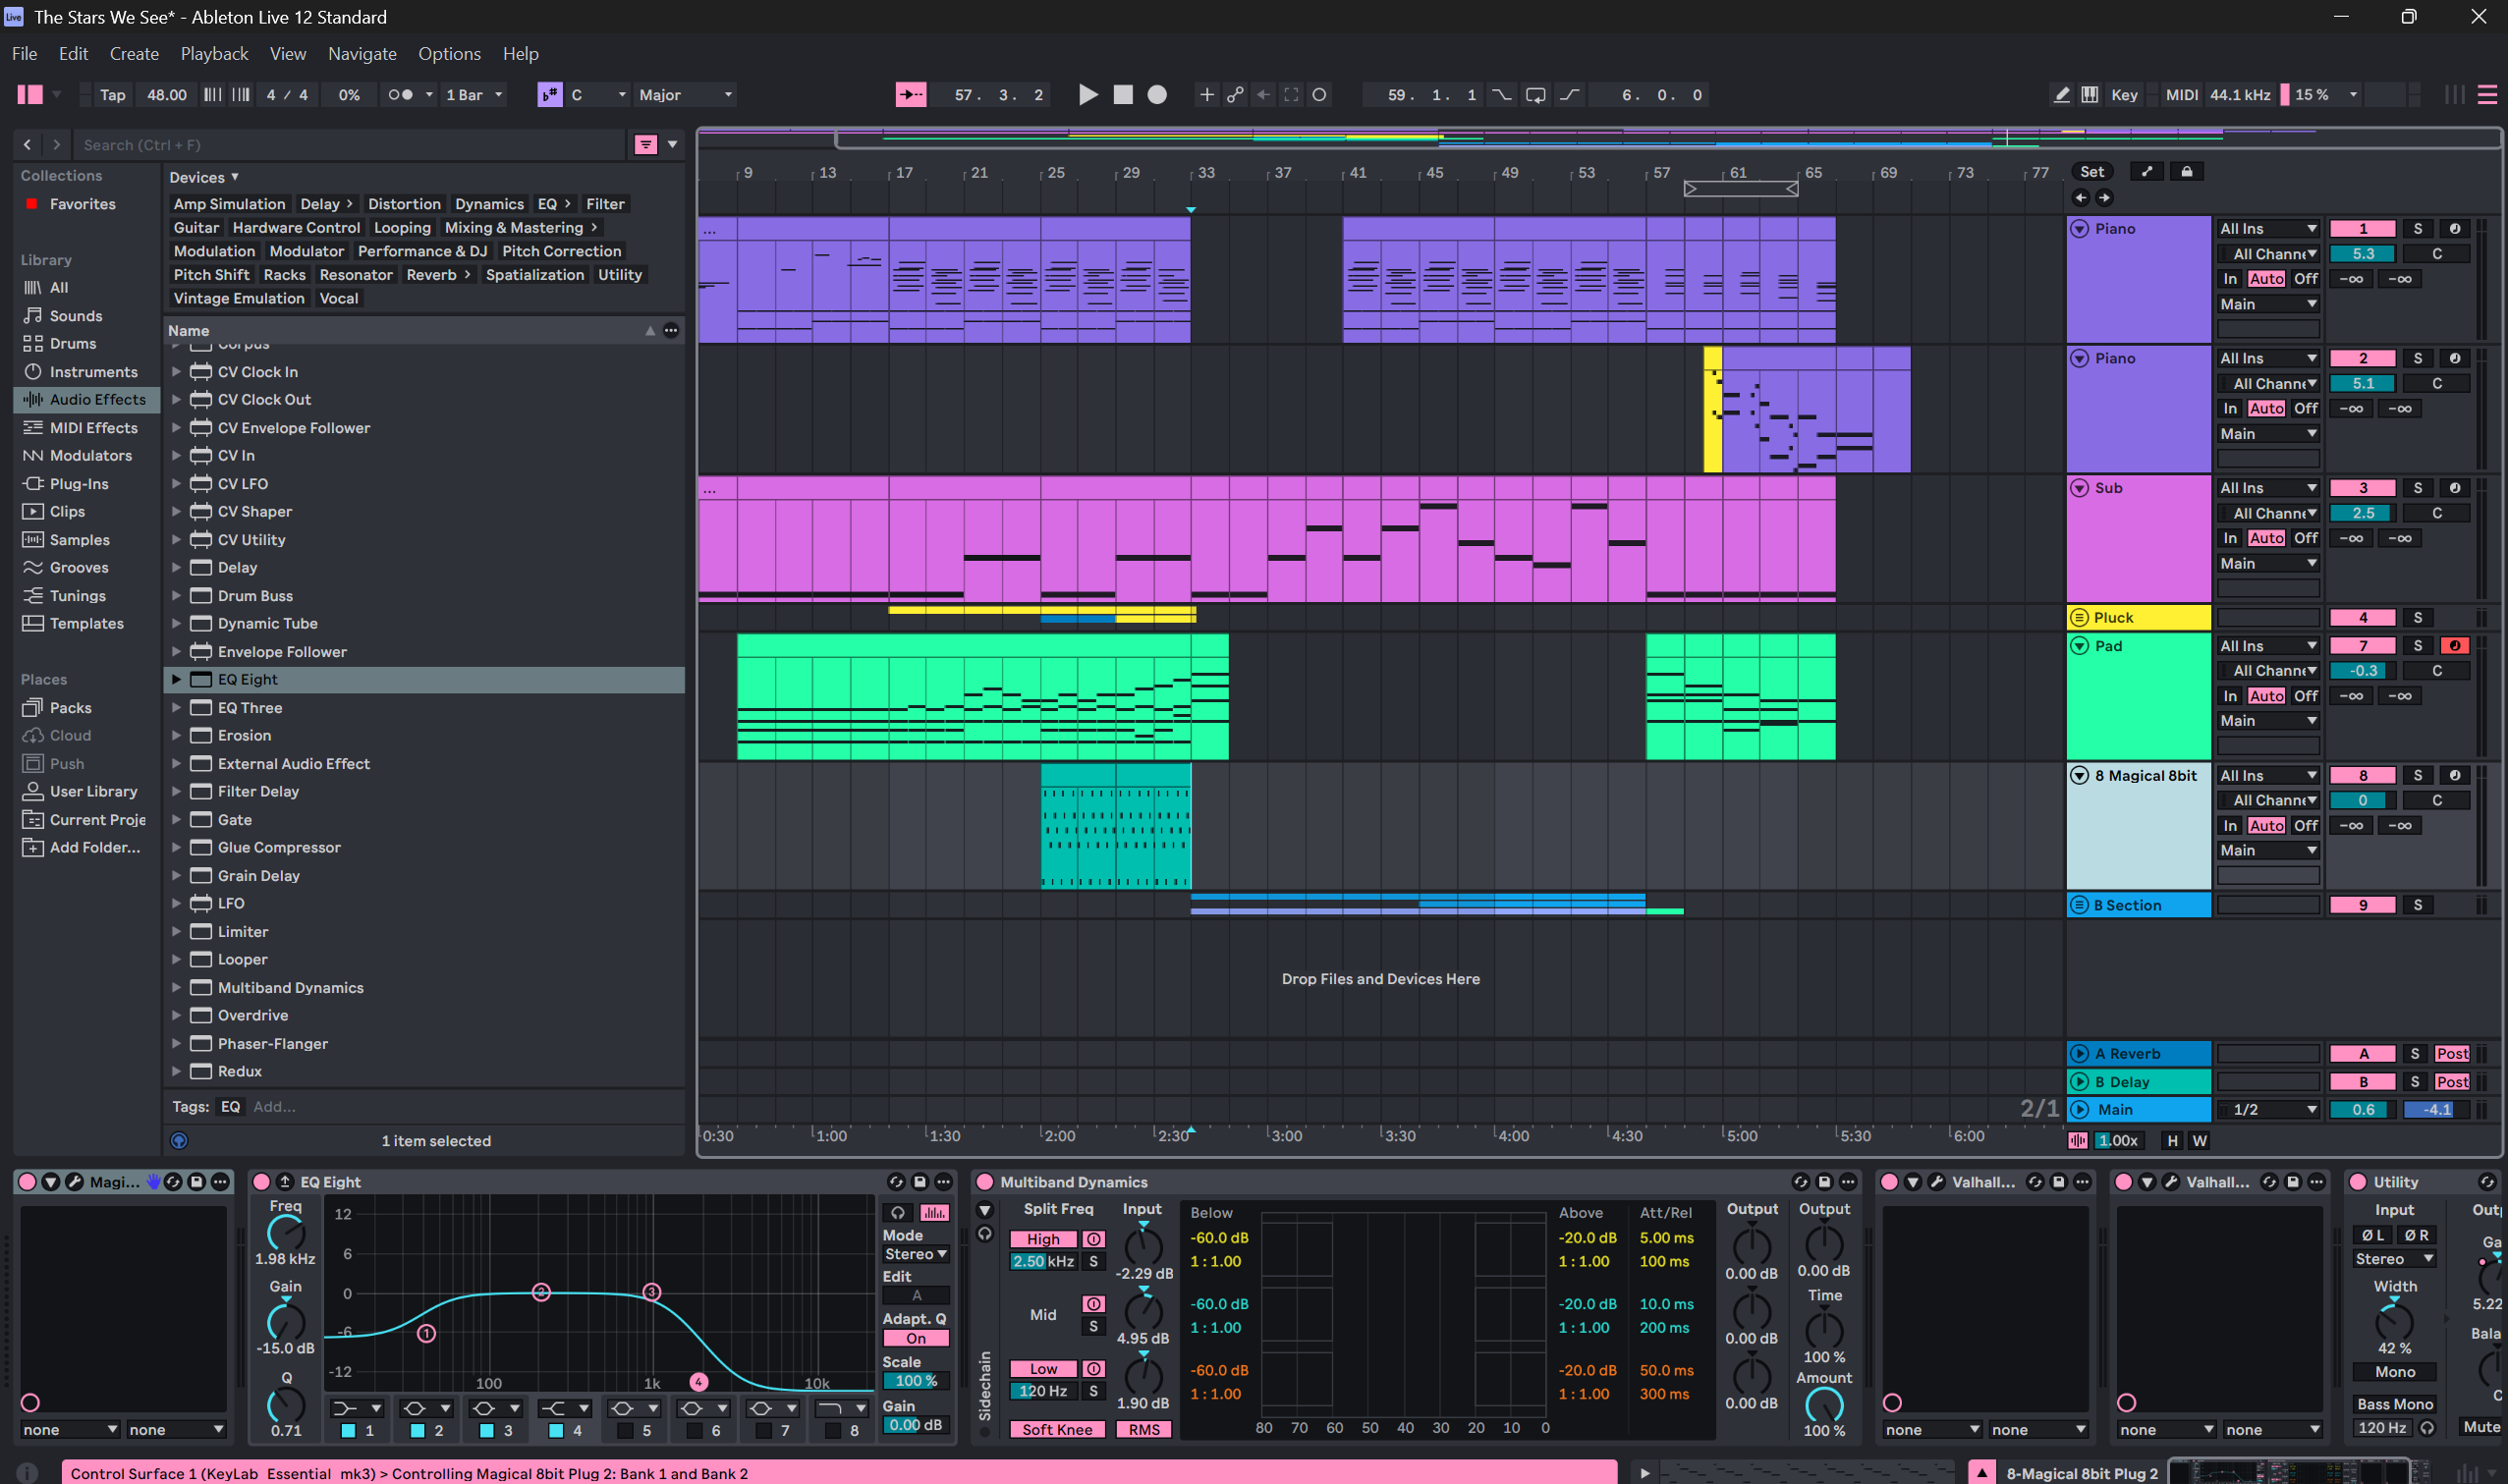Toggle the metronome button
2508x1484 pixels.
(400, 95)
